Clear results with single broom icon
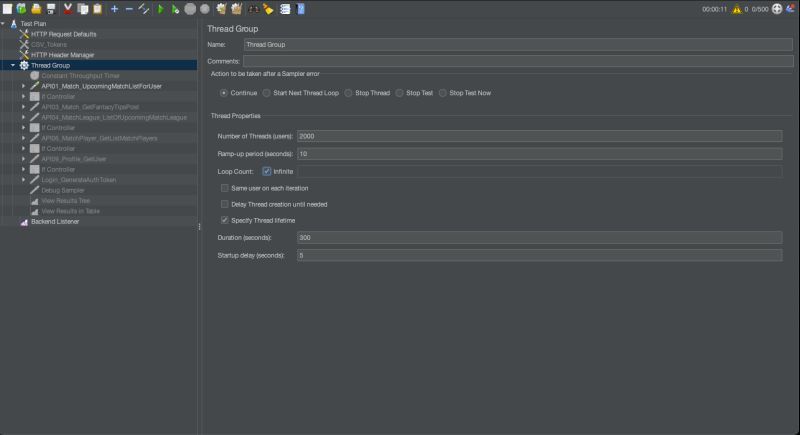The image size is (800, 435). pos(221,9)
